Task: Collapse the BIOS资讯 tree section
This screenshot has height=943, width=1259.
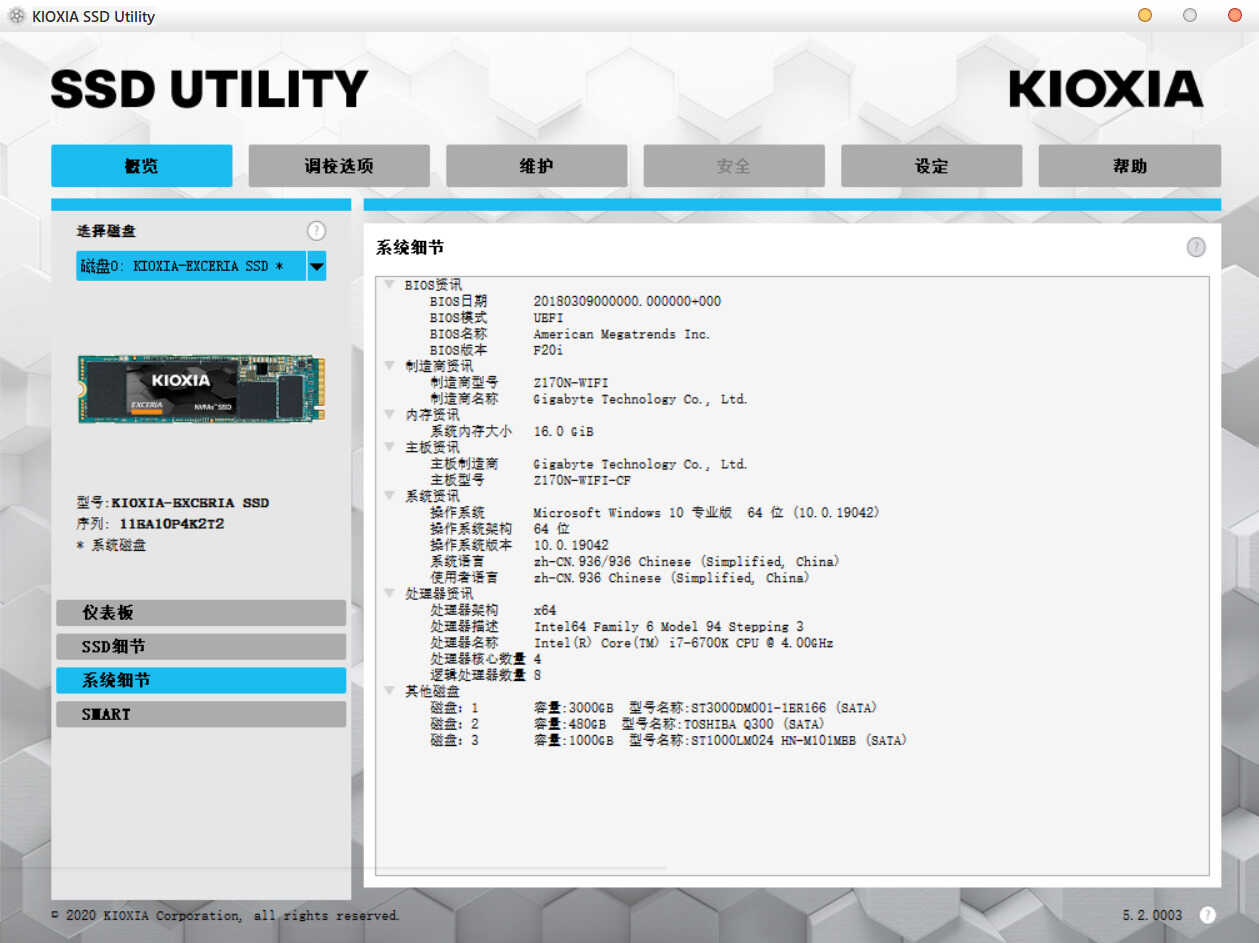Action: pos(389,285)
